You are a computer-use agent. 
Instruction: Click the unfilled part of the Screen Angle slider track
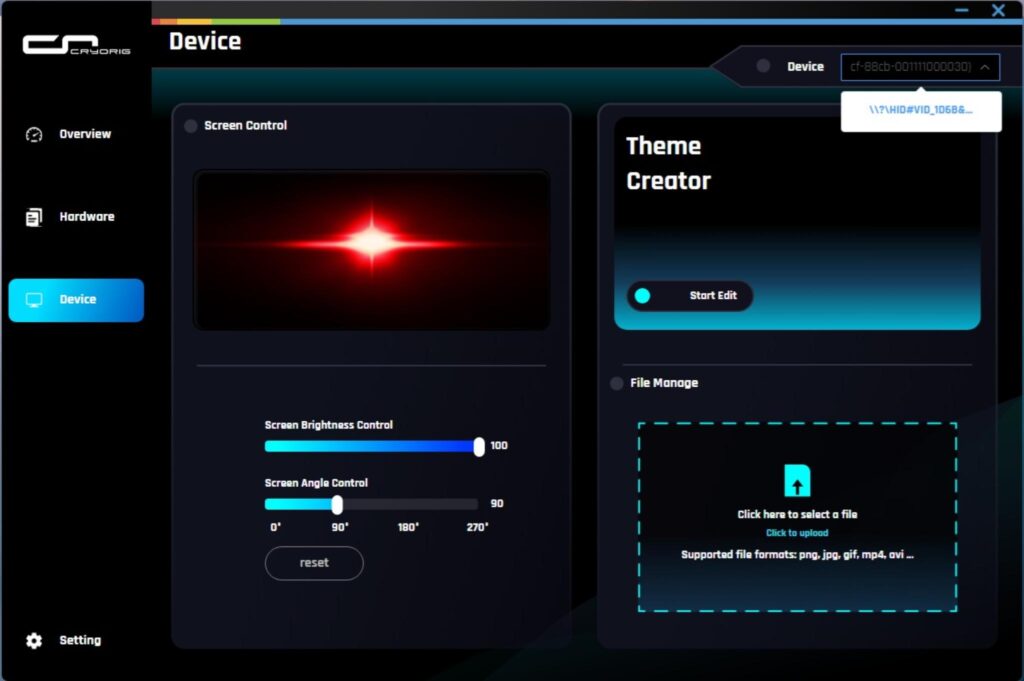(410, 504)
